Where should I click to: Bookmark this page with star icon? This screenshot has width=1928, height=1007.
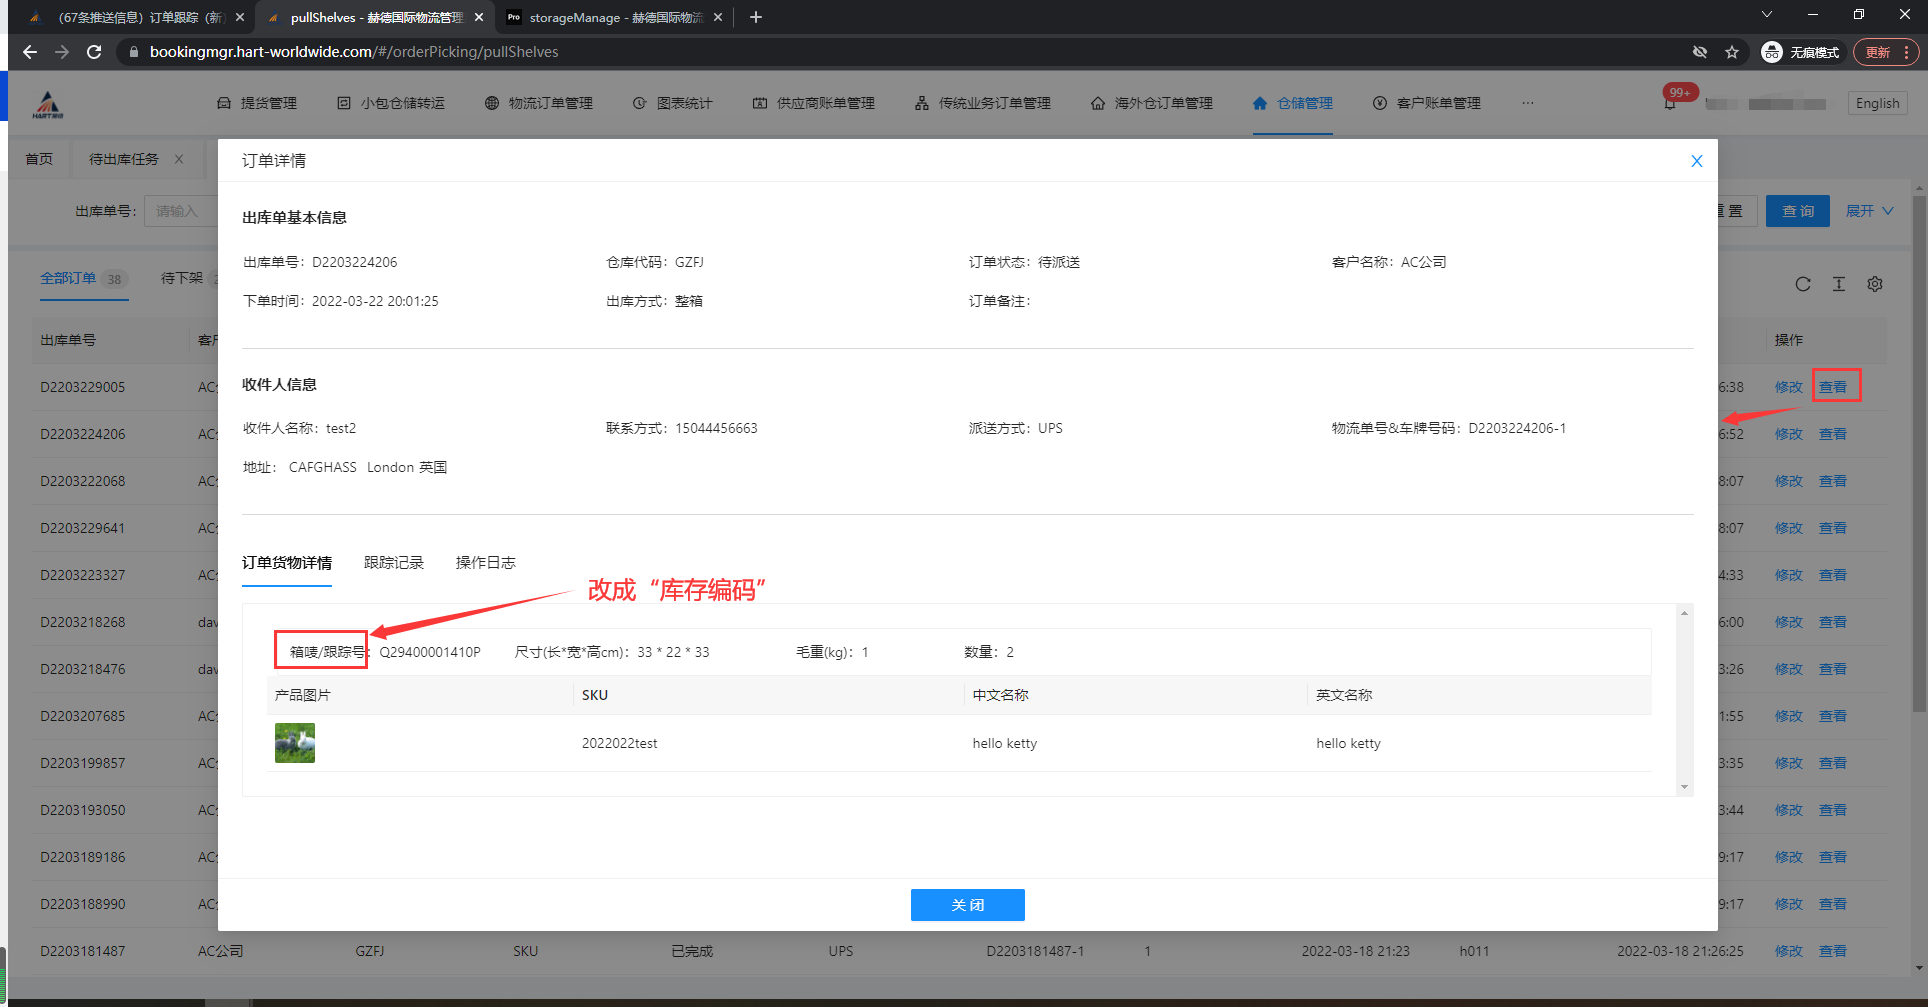point(1732,52)
